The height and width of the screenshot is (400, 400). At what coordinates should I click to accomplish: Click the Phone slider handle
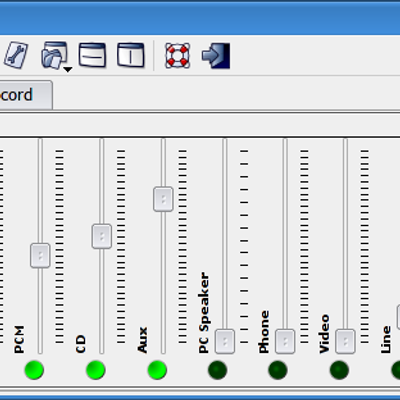click(x=285, y=341)
